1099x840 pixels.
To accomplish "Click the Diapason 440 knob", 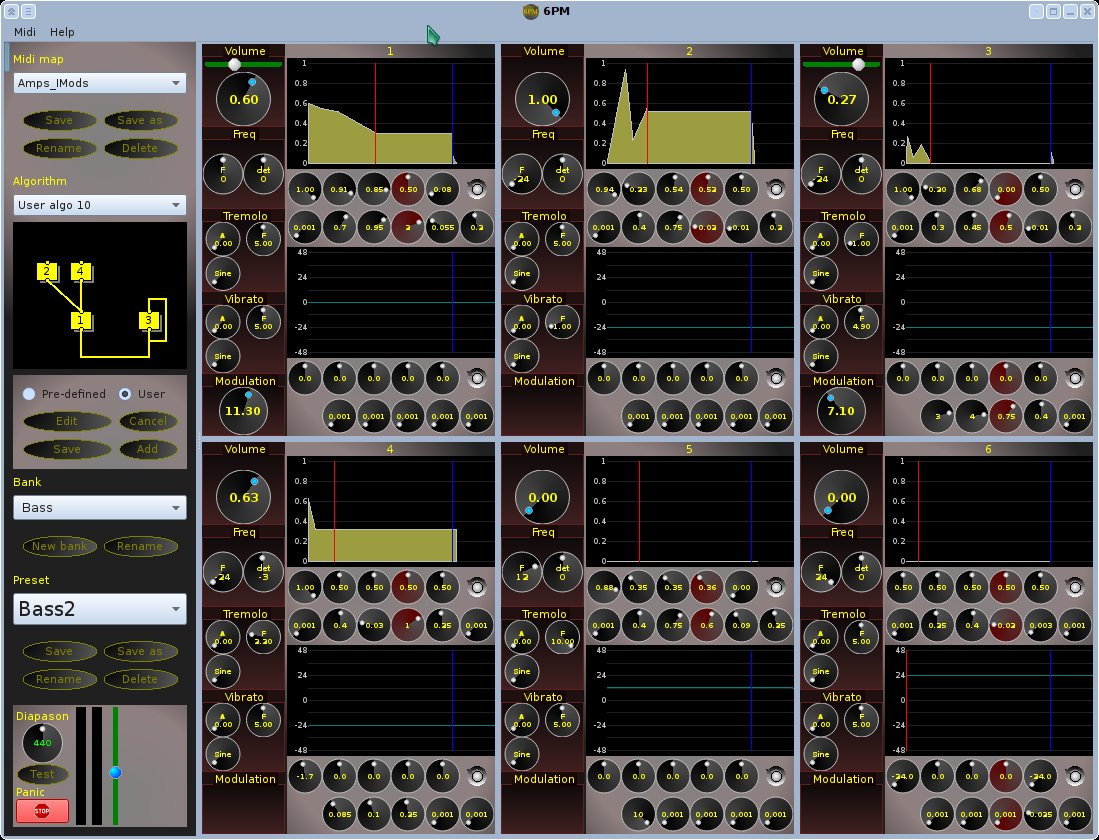I will pyautogui.click(x=42, y=743).
